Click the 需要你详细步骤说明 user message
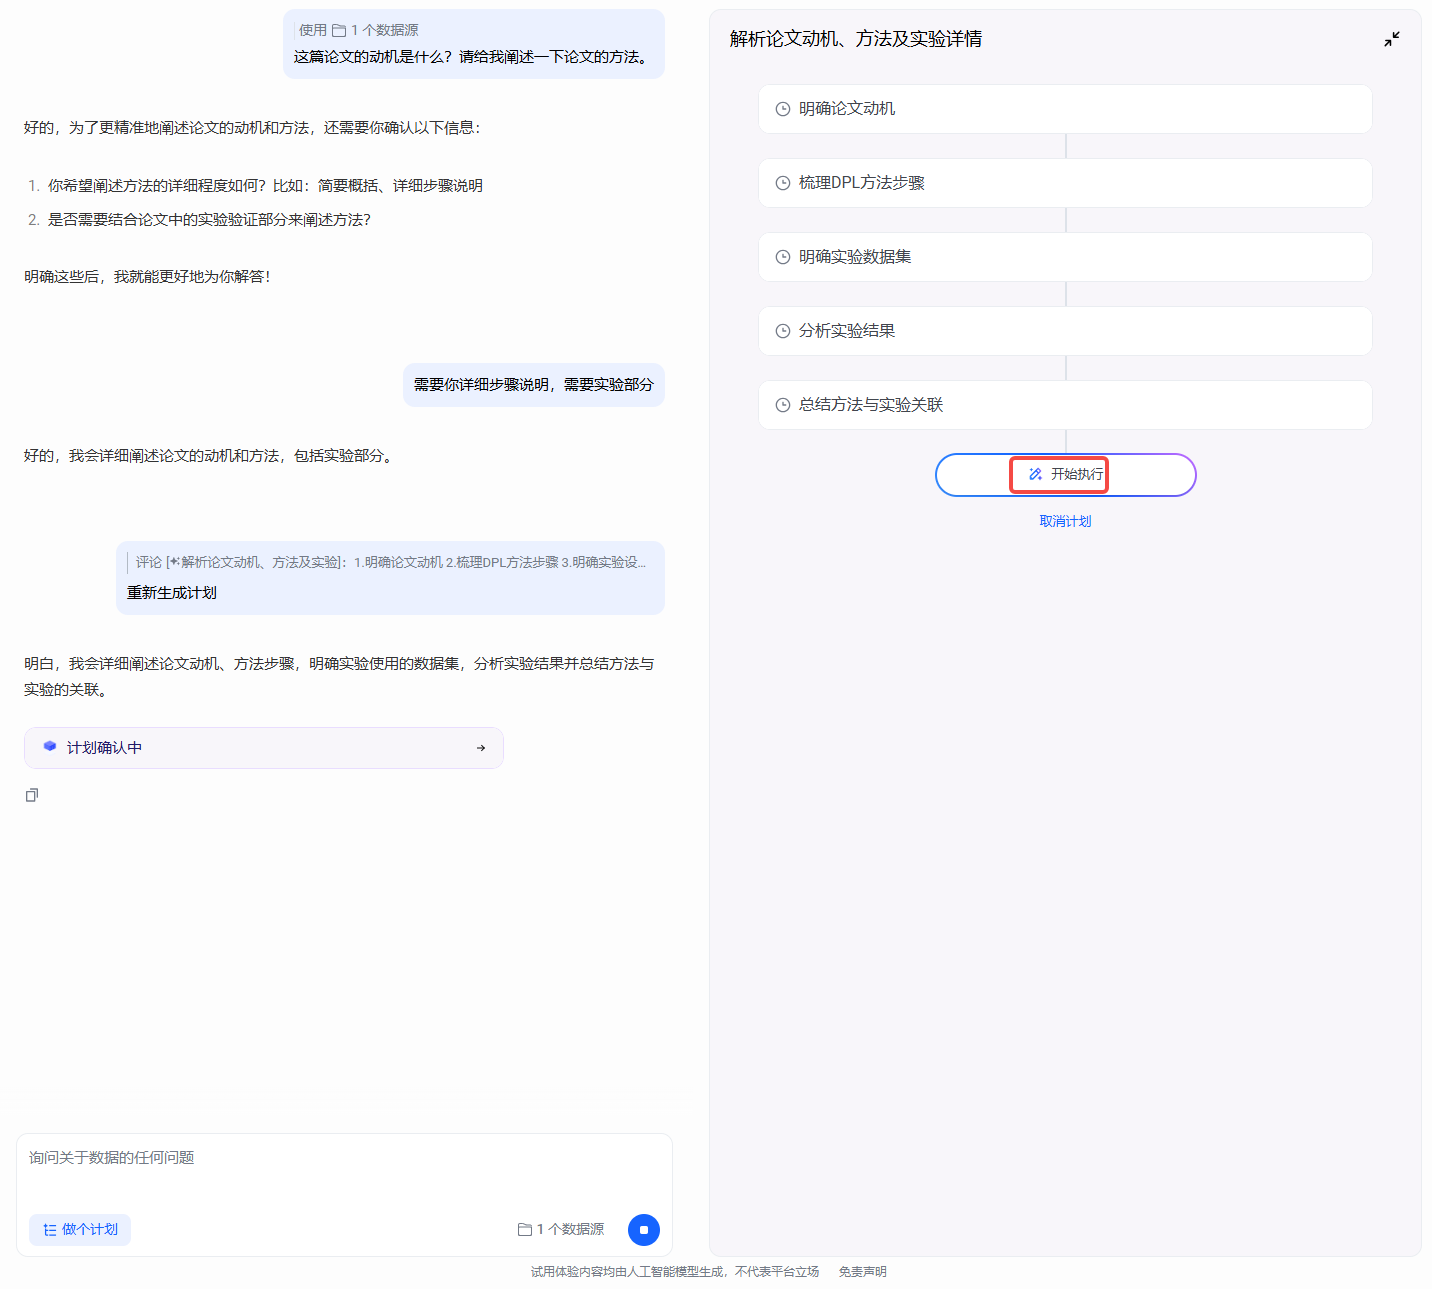 pyautogui.click(x=534, y=385)
